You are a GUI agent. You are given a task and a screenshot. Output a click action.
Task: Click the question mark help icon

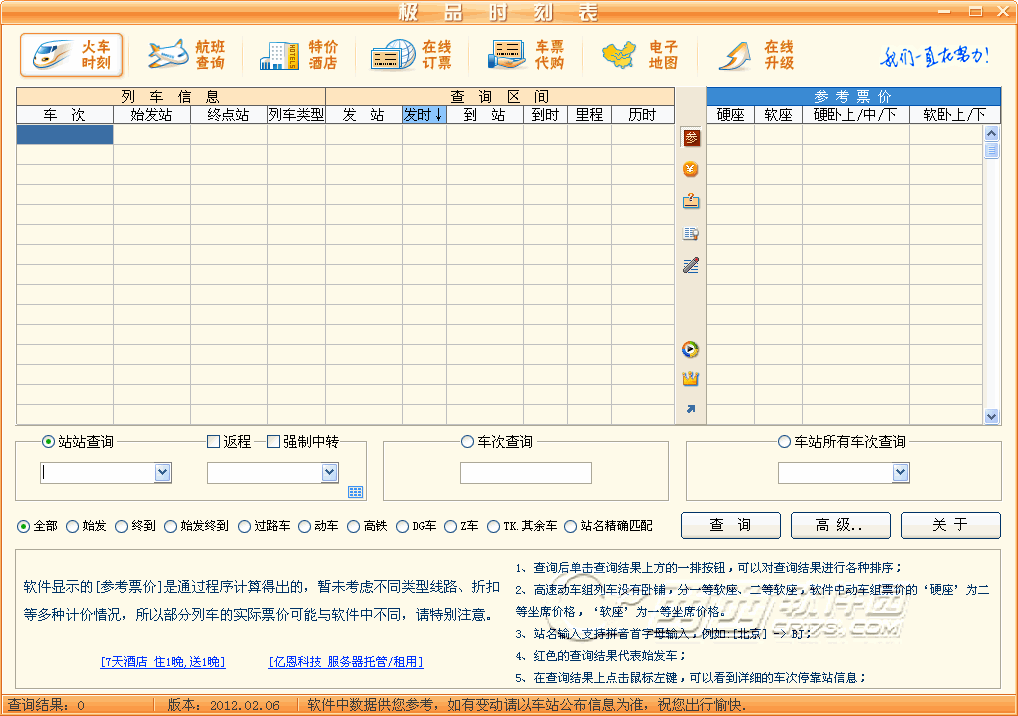pyautogui.click(x=691, y=201)
